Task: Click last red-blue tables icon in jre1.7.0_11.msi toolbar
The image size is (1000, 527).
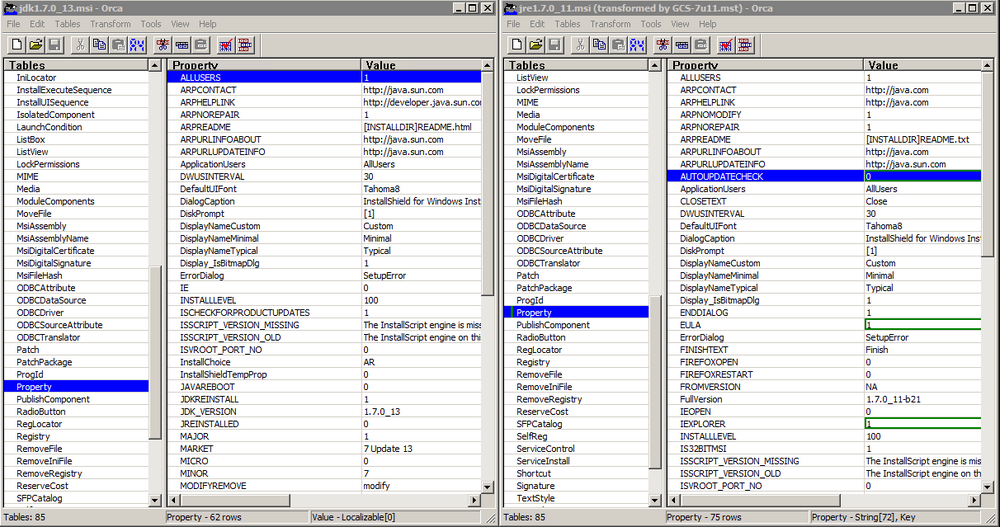Action: point(745,45)
